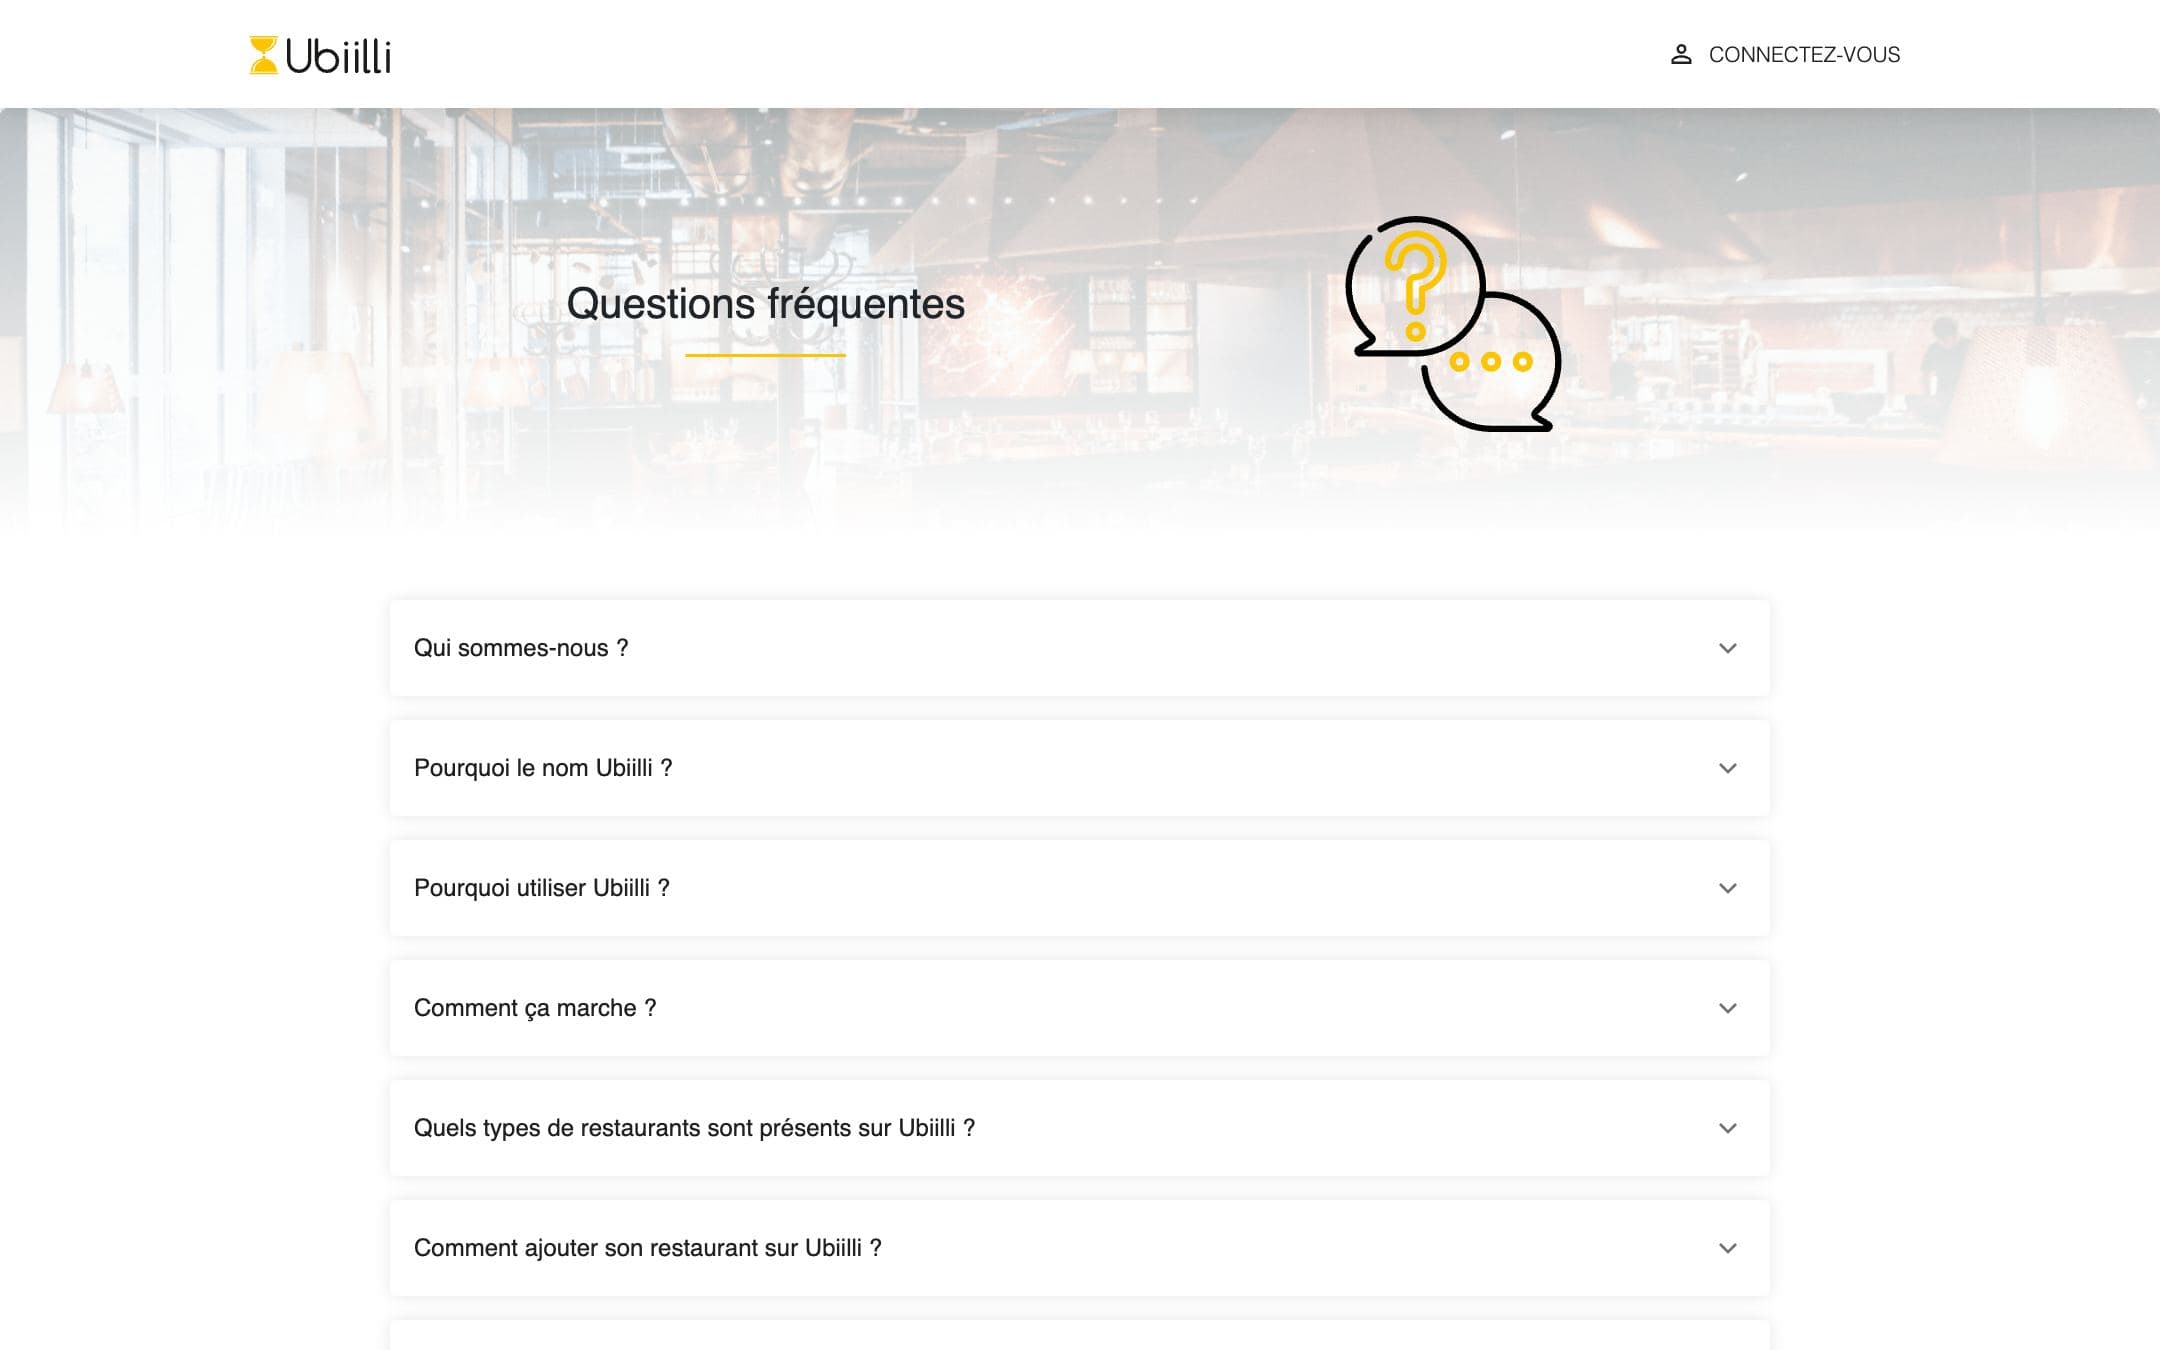Click the 'Questions fréquentes' page heading
The image size is (2160, 1350).
click(766, 304)
